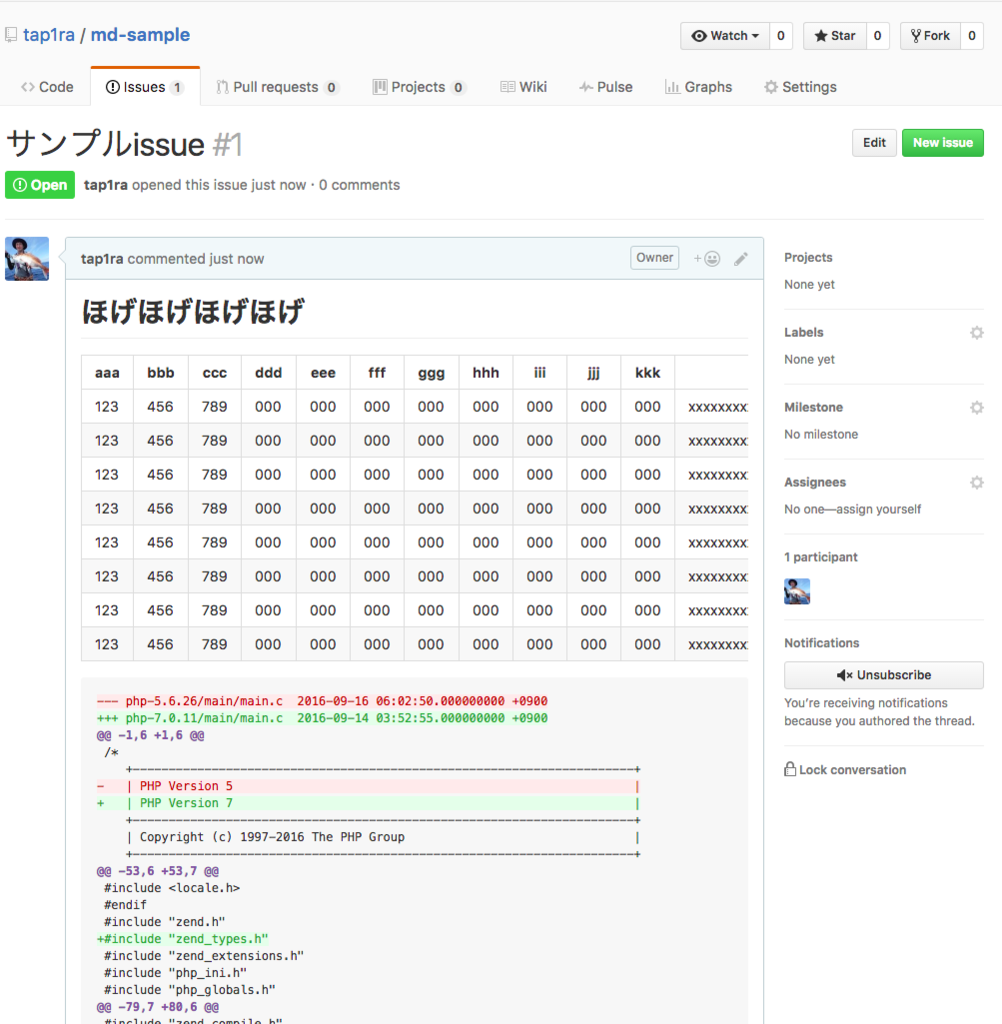The image size is (1002, 1024).
Task: Open the Assignees gear settings
Action: point(977,483)
